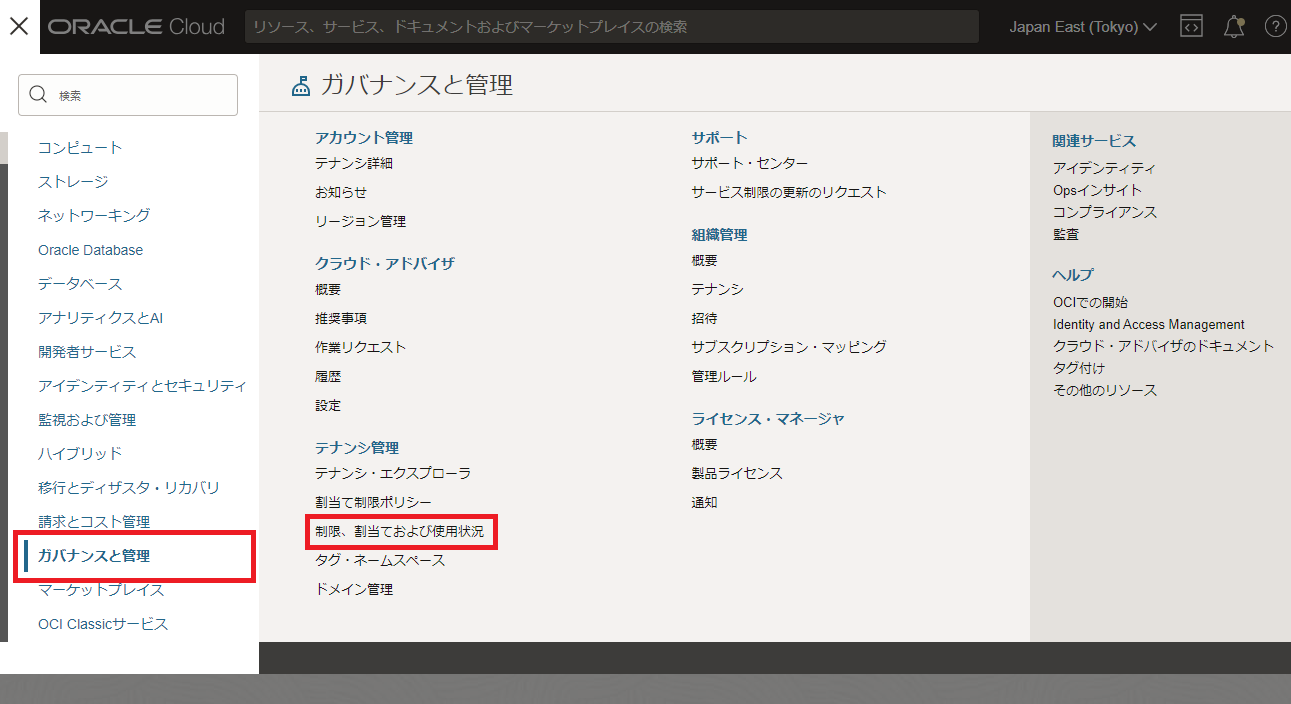1291x704 pixels.
Task: Expand the Japan East (Tokyo) region dropdown
Action: (1082, 27)
